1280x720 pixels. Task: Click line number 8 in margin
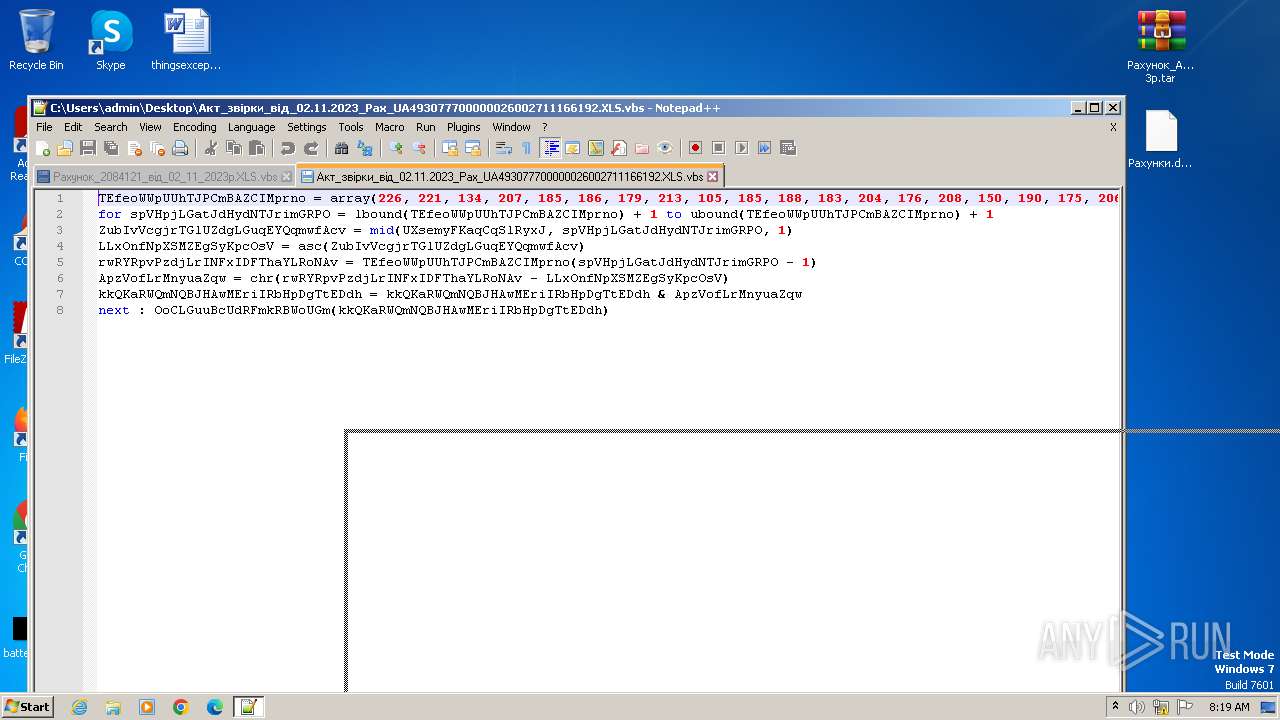coord(60,310)
